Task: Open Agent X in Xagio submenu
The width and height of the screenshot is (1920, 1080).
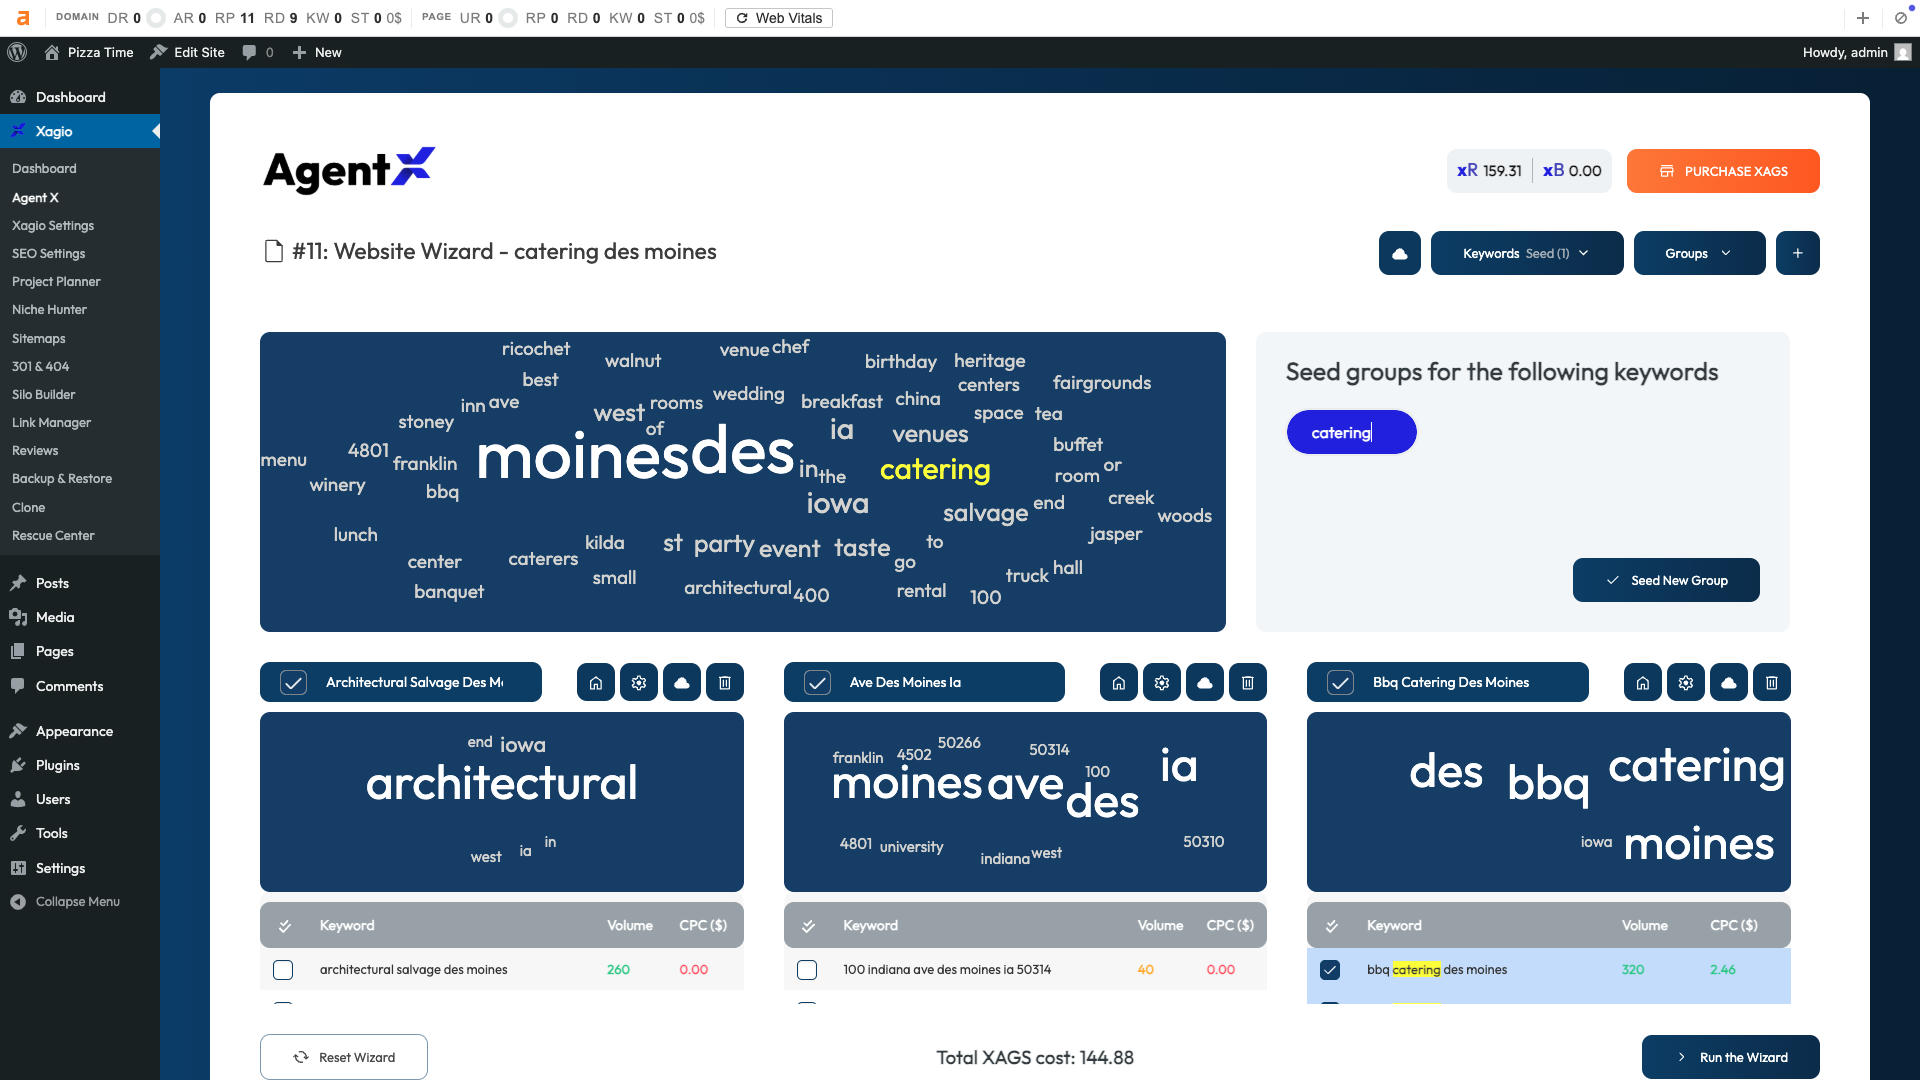Action: click(x=35, y=198)
